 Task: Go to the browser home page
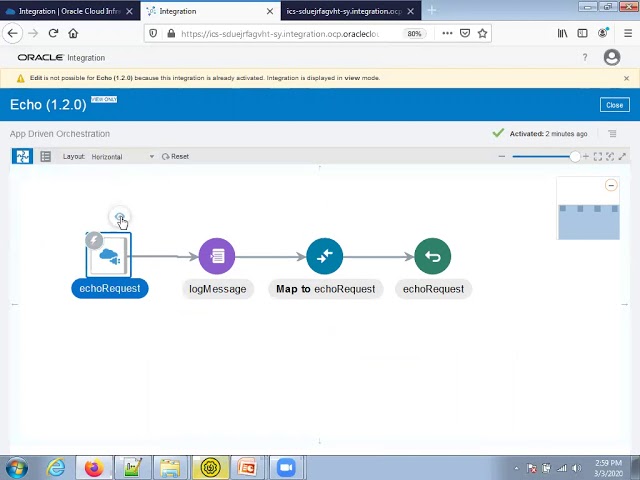coord(73,33)
